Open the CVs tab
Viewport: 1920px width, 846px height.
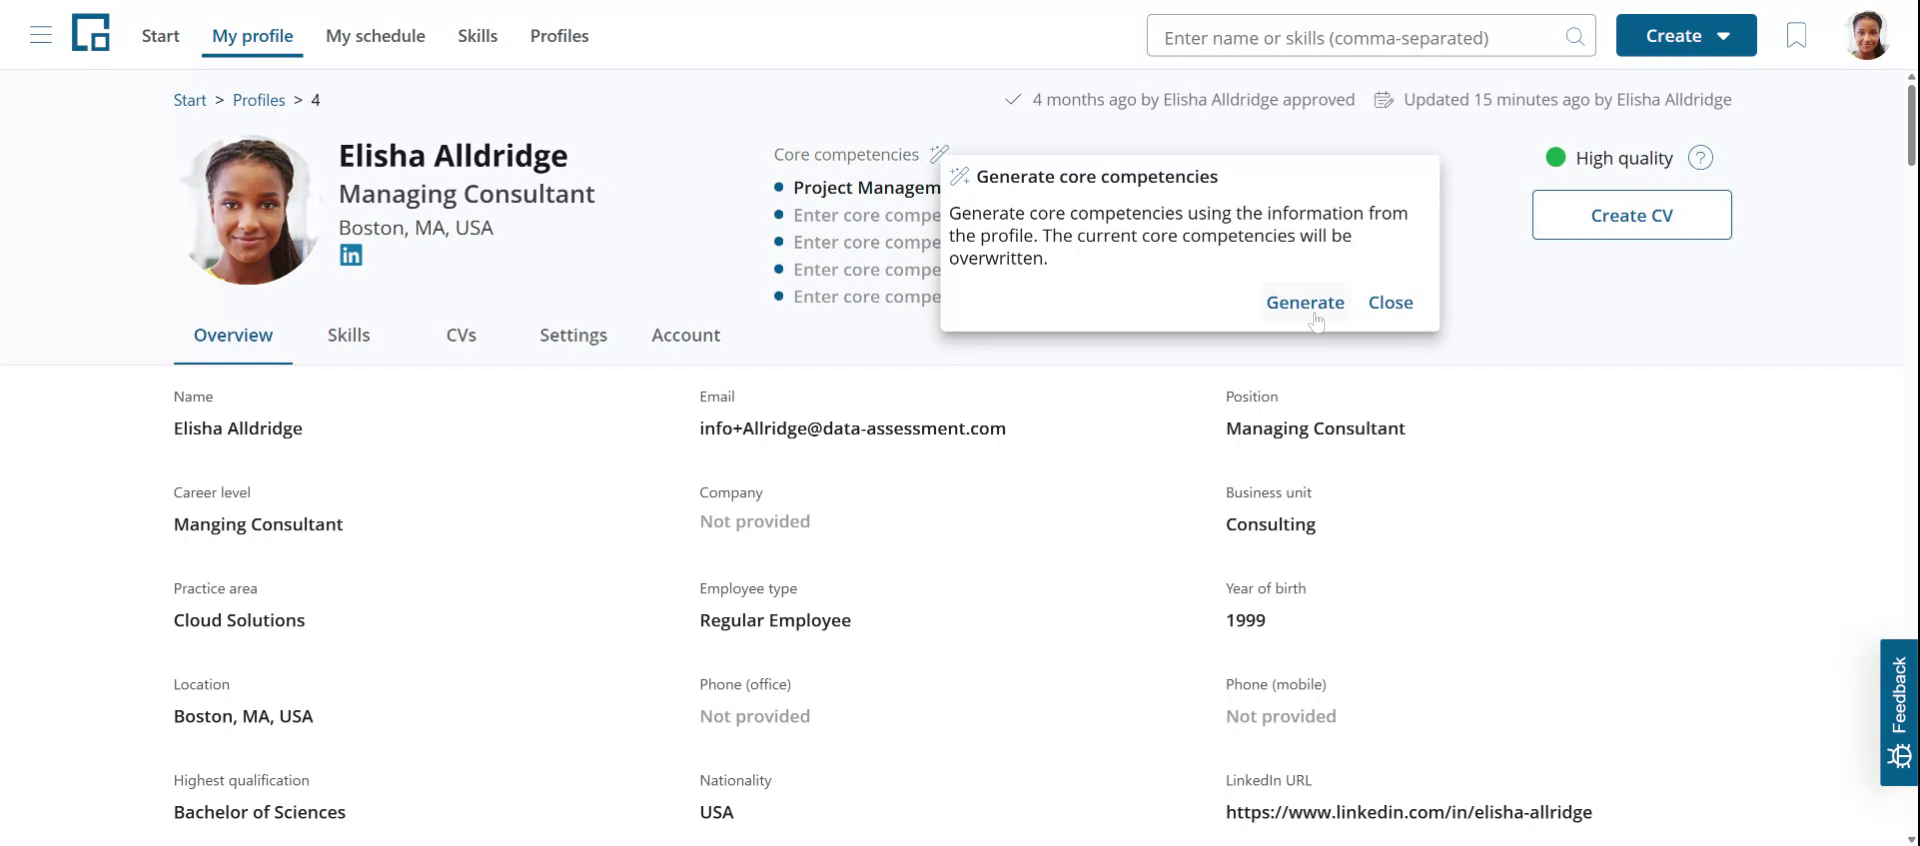point(461,335)
